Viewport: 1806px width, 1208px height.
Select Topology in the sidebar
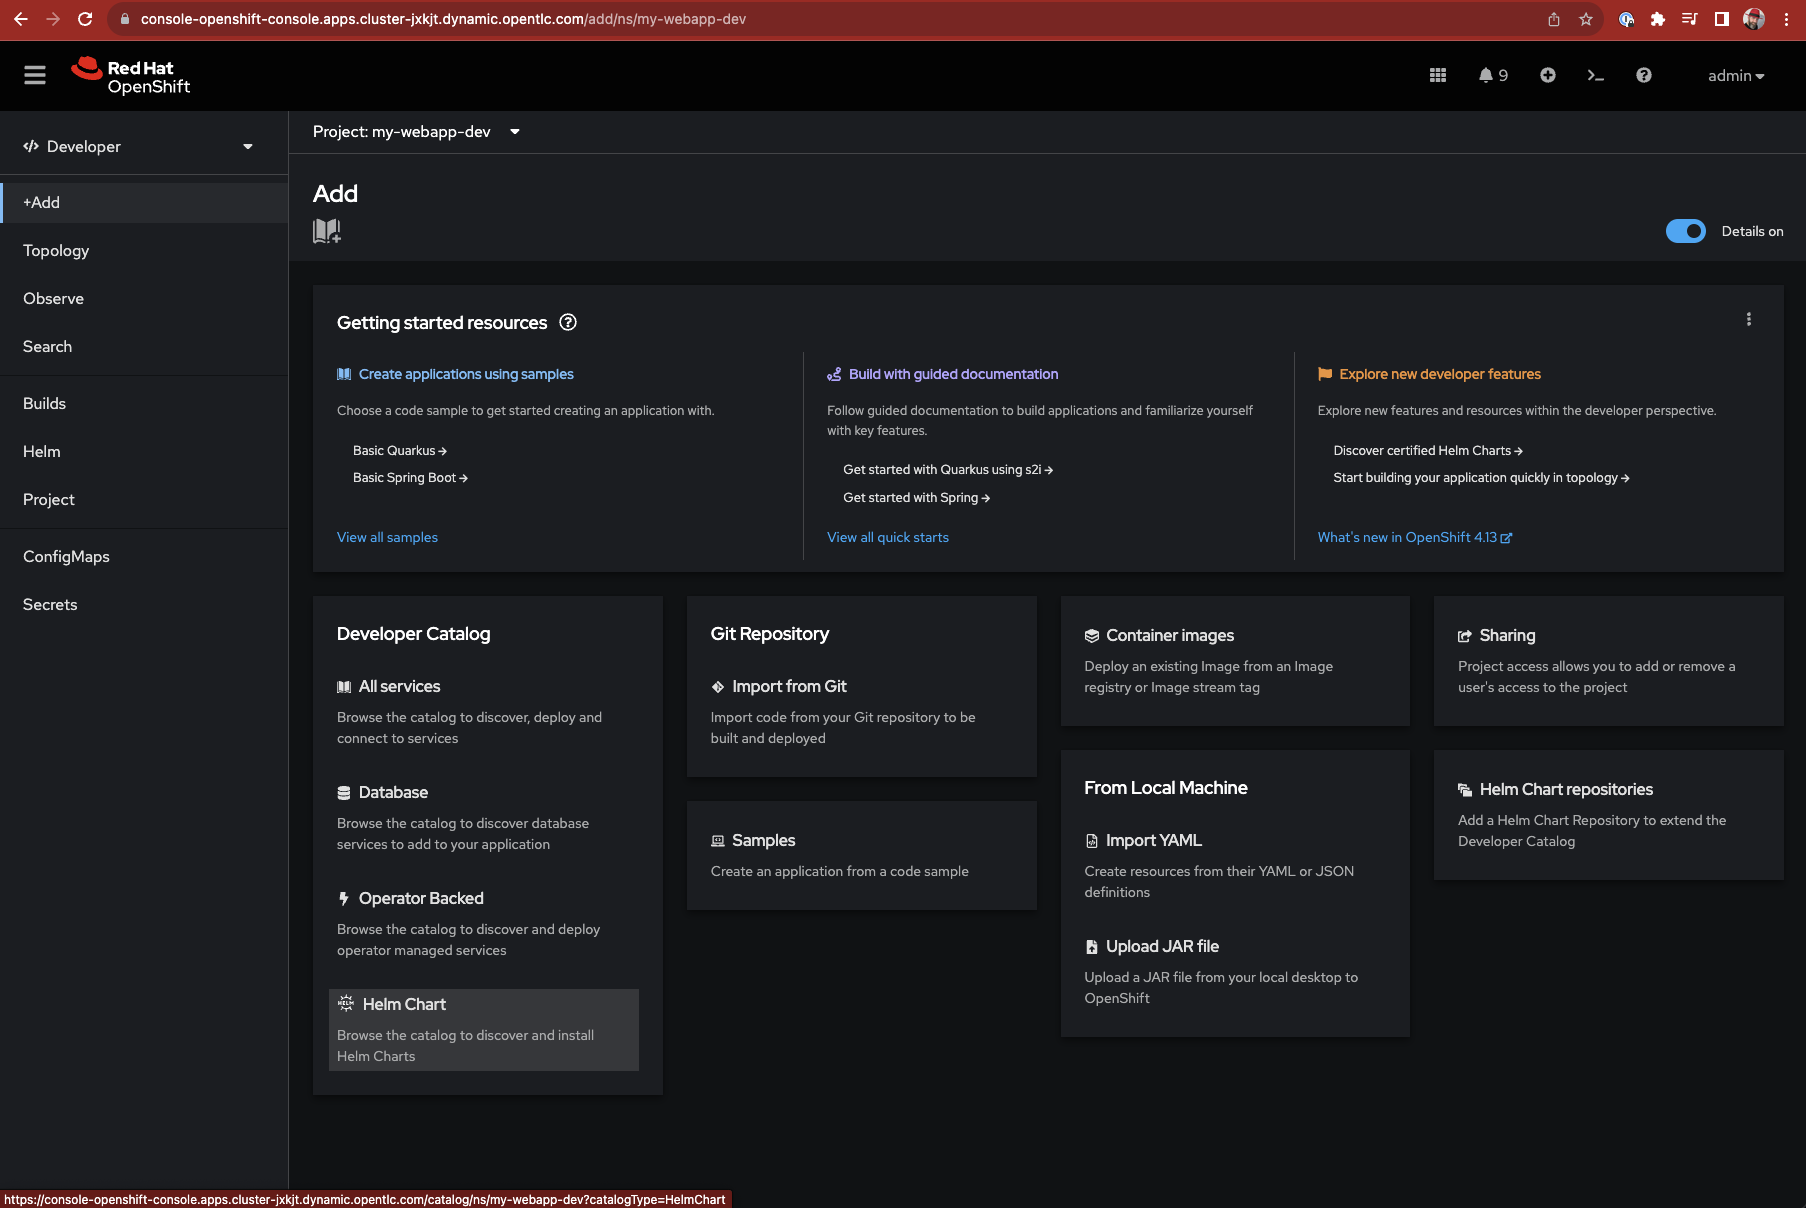coord(55,250)
